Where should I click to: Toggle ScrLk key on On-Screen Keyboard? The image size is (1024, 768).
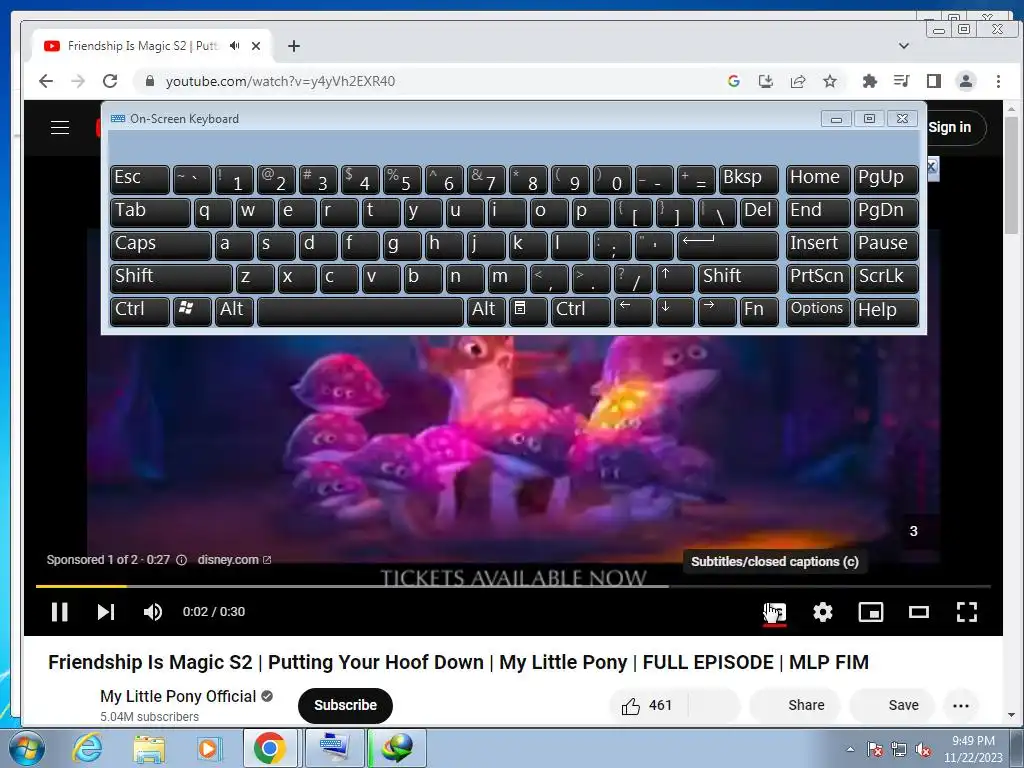[x=886, y=277]
